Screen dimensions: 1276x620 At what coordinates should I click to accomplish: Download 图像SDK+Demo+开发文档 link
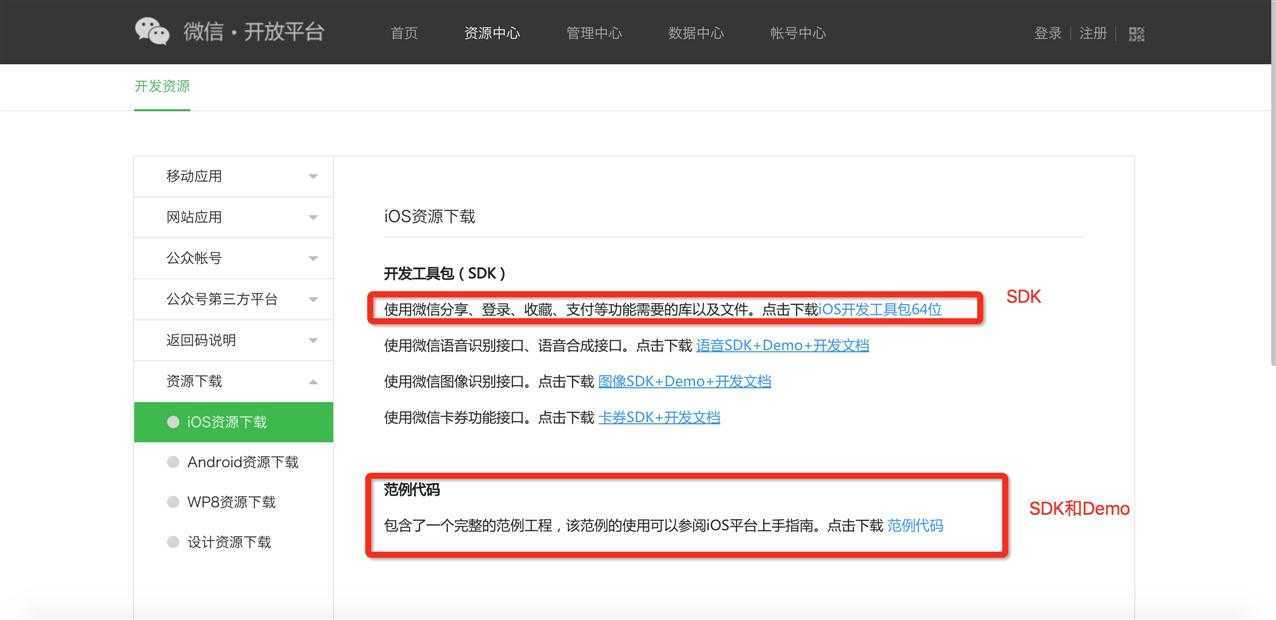[685, 381]
